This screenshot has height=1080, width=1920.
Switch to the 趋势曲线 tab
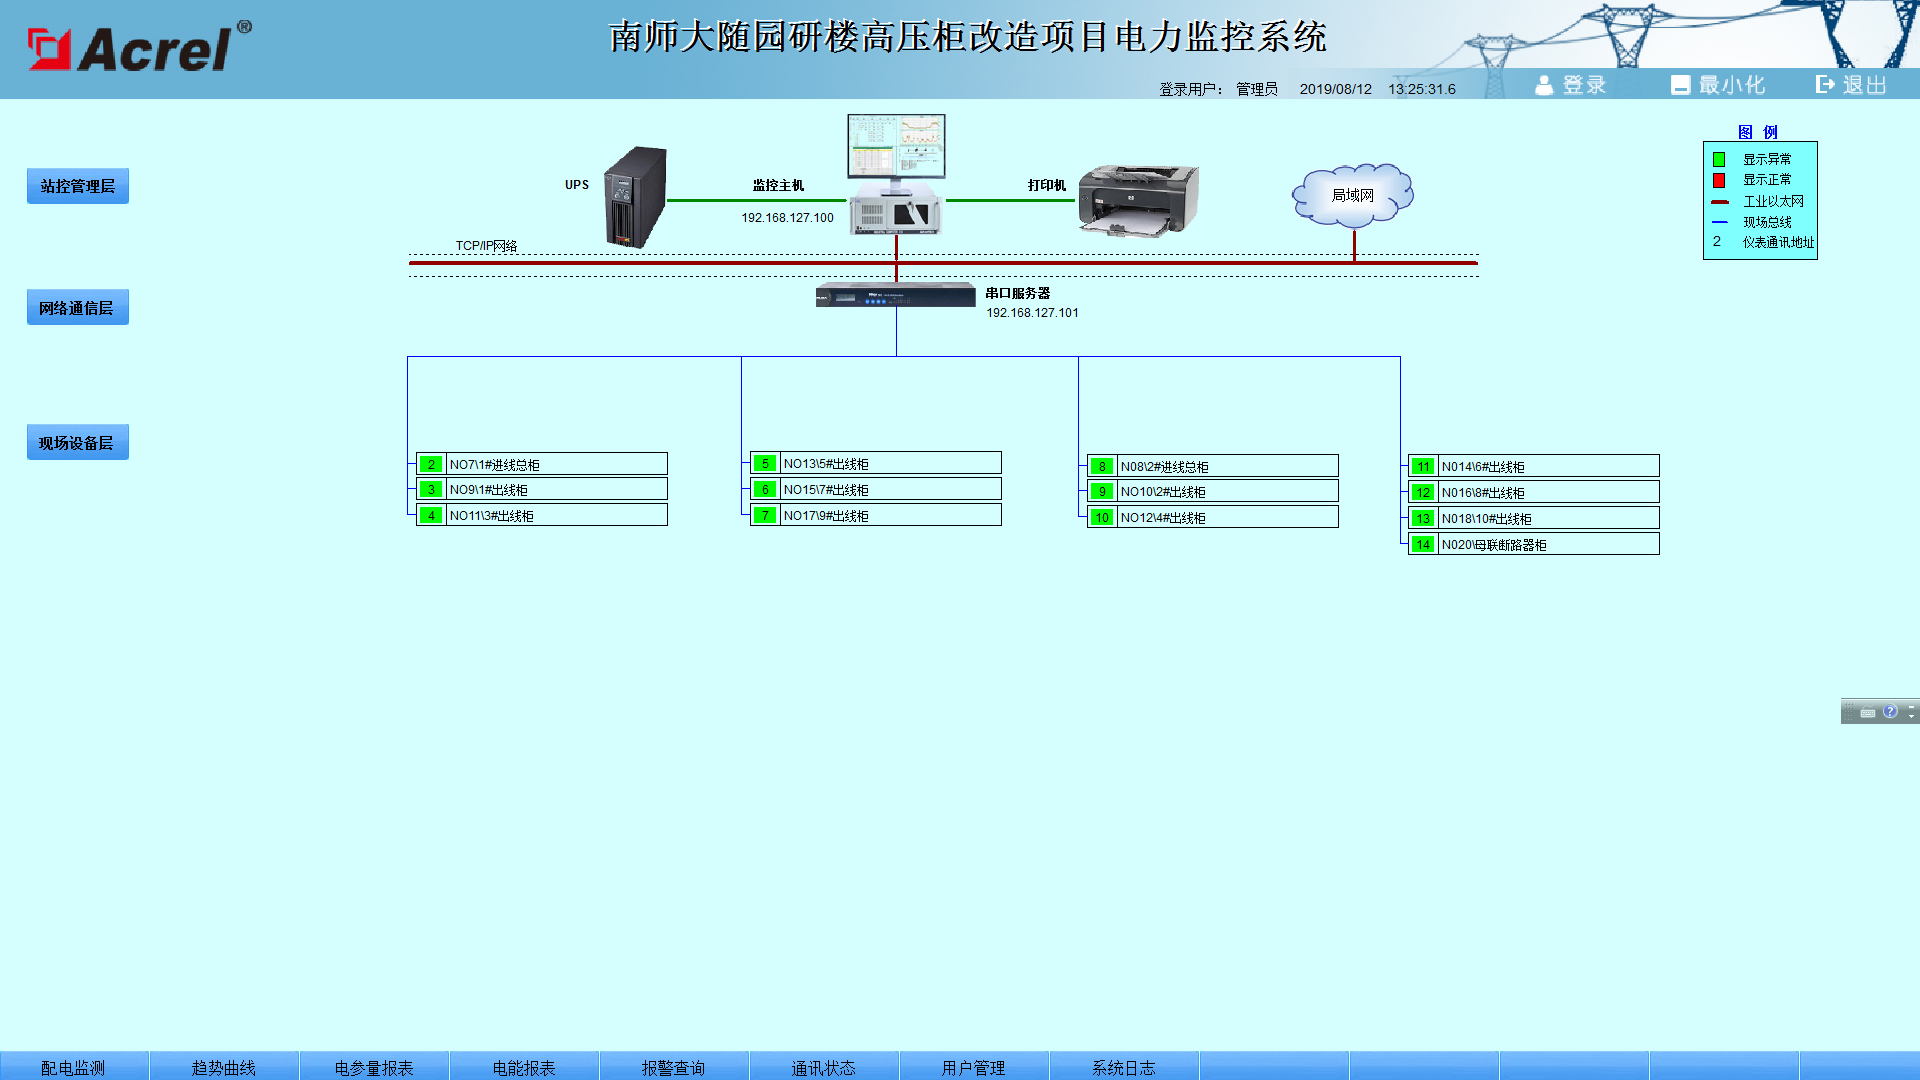click(223, 1067)
